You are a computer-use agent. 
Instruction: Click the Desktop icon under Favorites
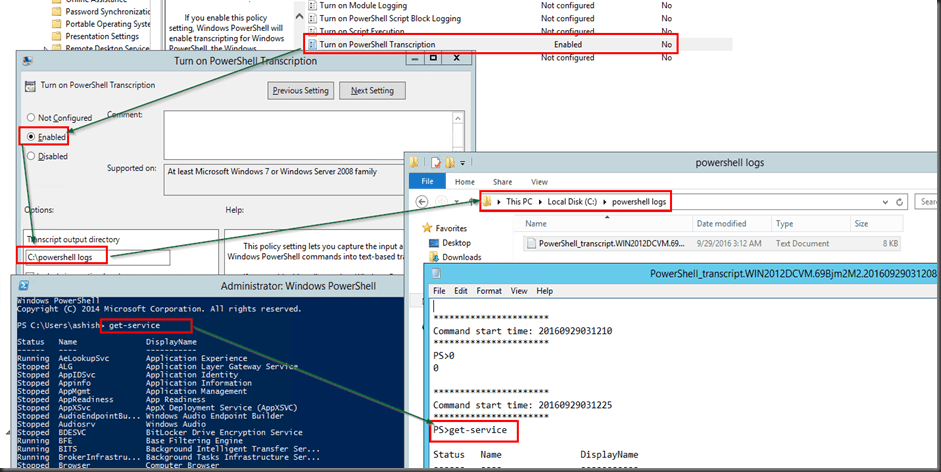(433, 243)
